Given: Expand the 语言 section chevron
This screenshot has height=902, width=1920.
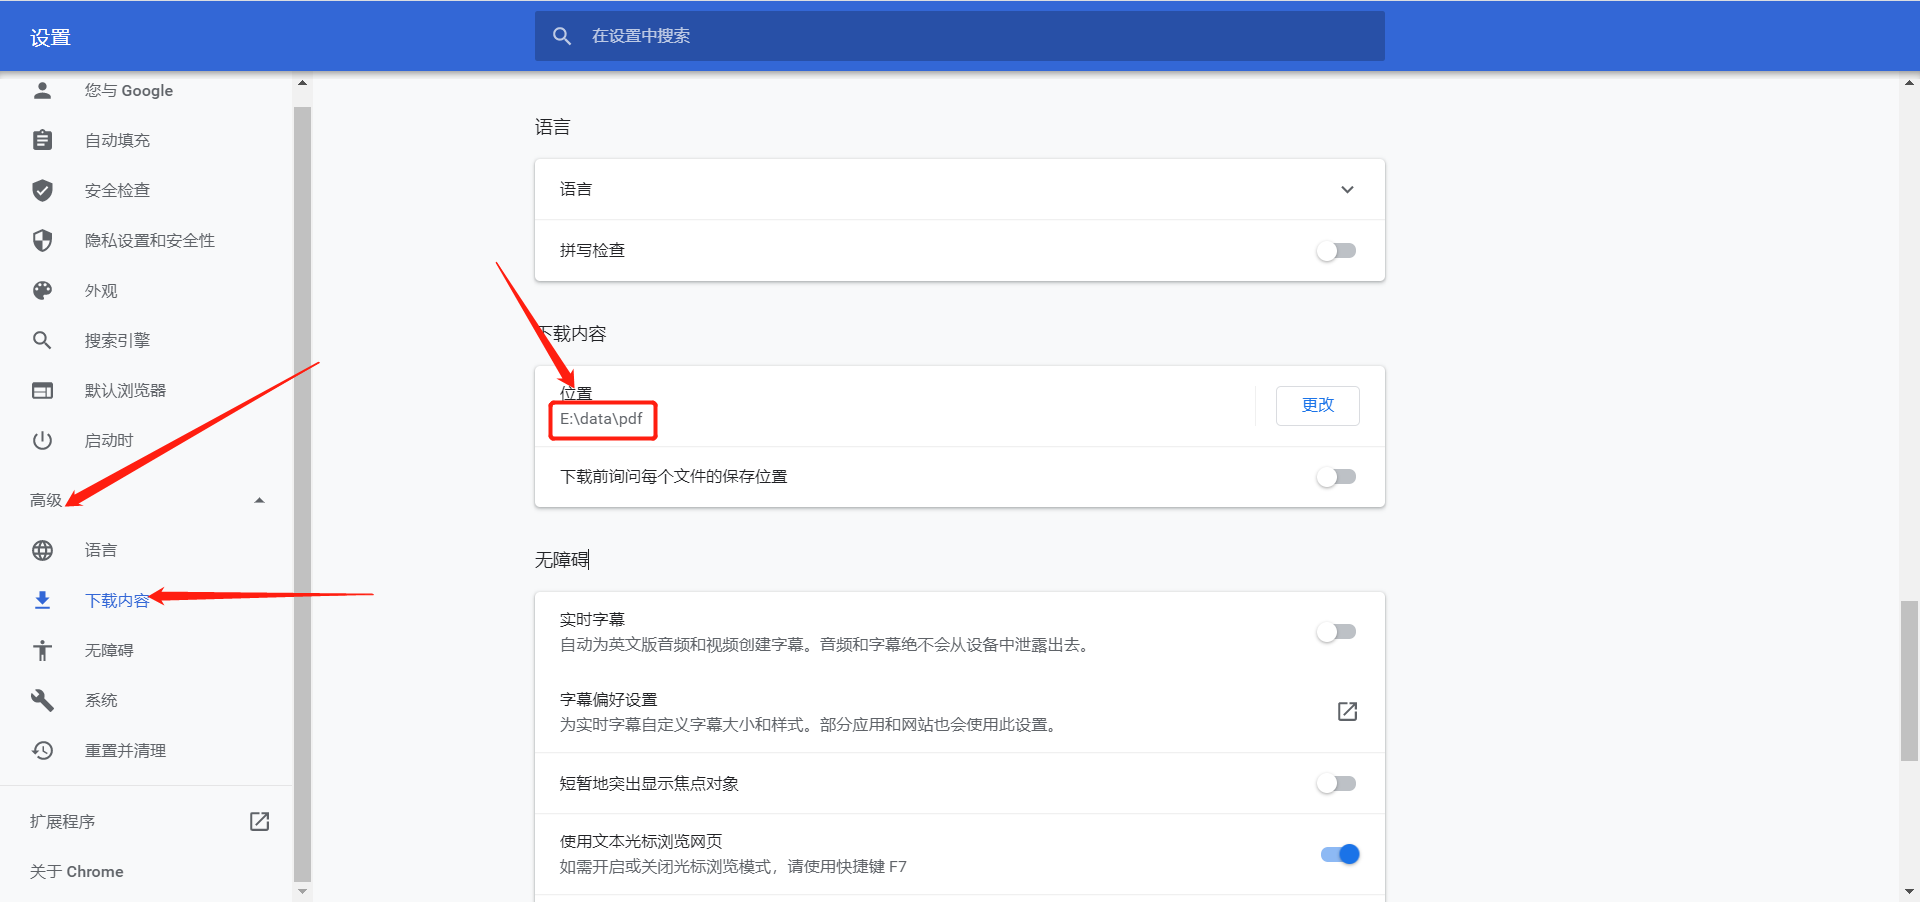Looking at the screenshot, I should (1347, 189).
